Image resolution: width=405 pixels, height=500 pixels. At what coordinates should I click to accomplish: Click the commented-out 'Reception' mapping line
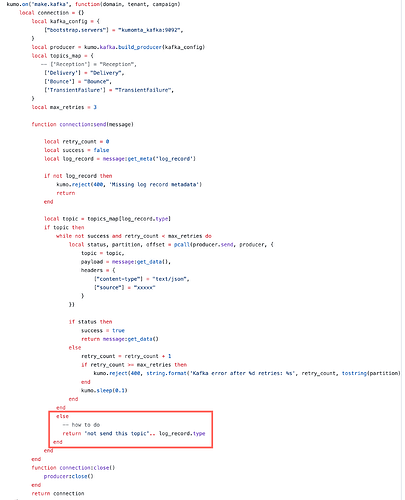click(89, 64)
